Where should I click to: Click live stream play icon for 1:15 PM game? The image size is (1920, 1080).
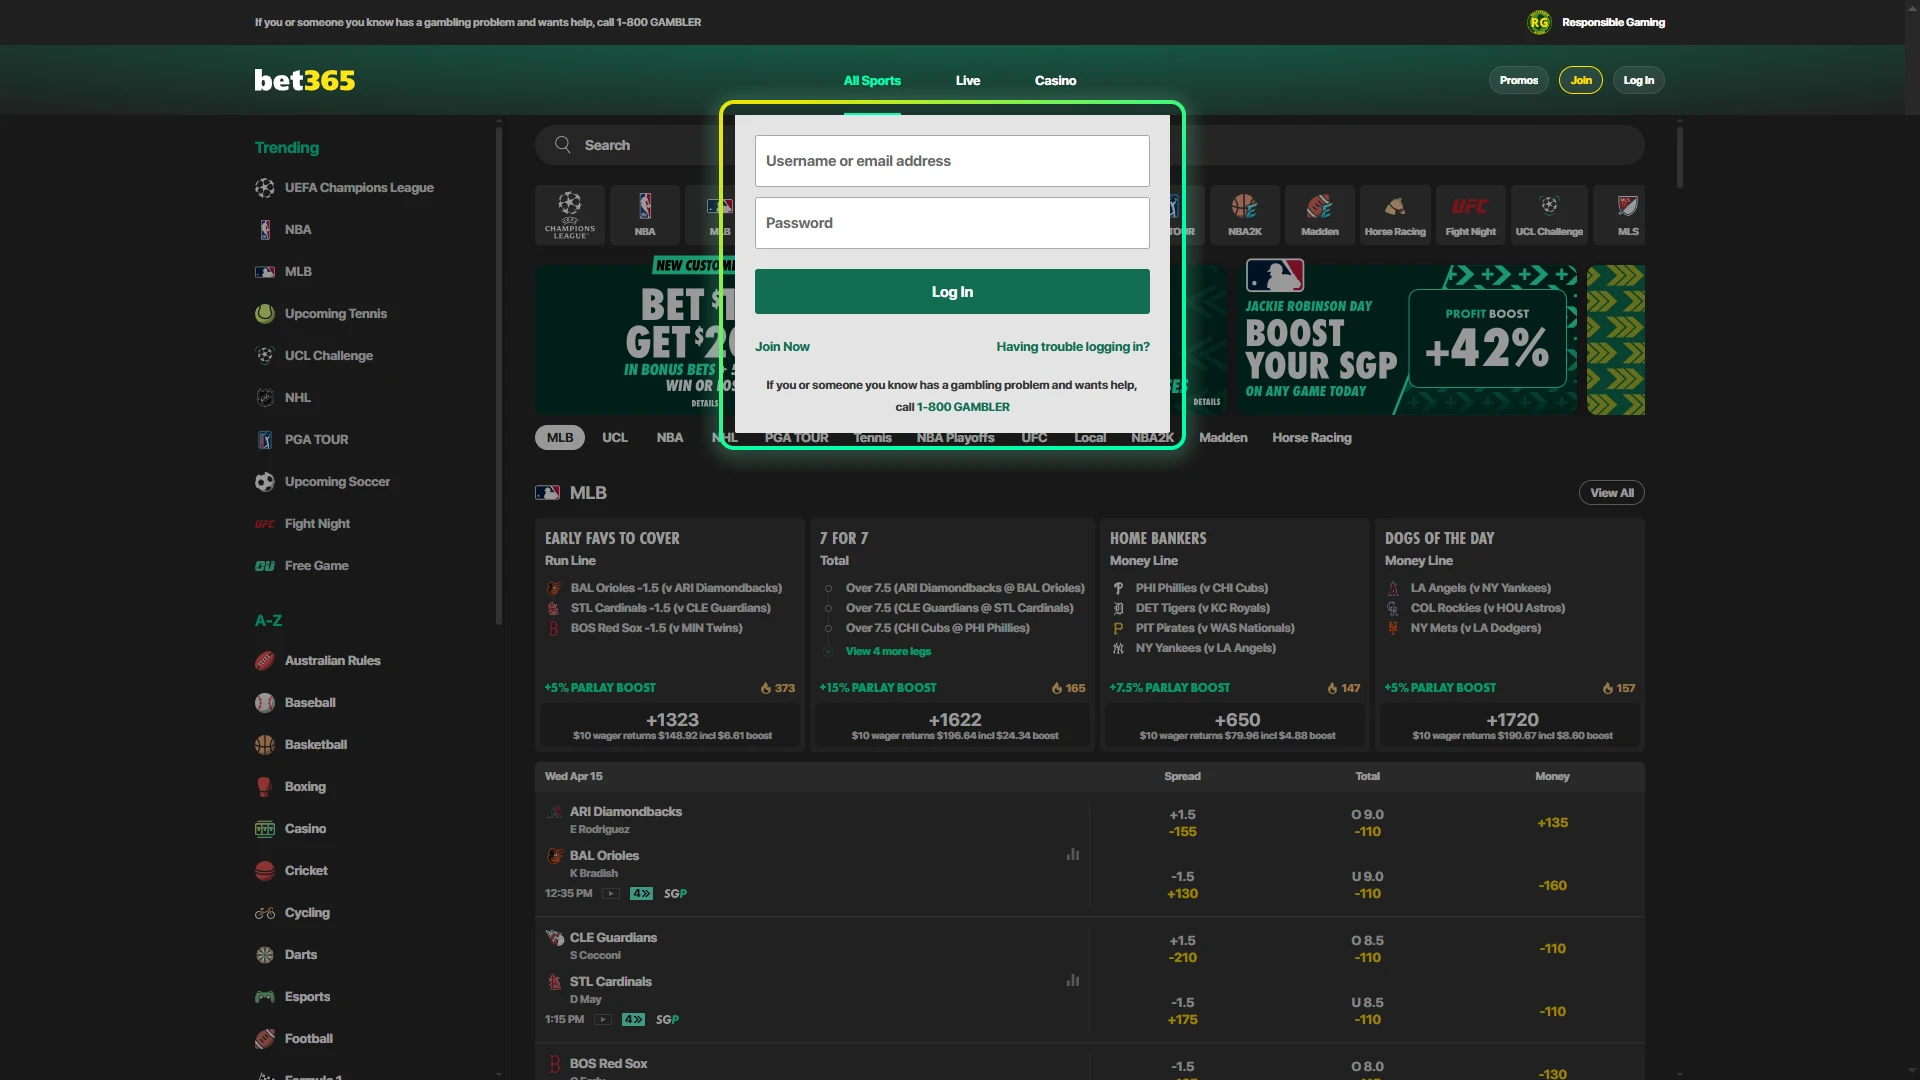pyautogui.click(x=603, y=1019)
